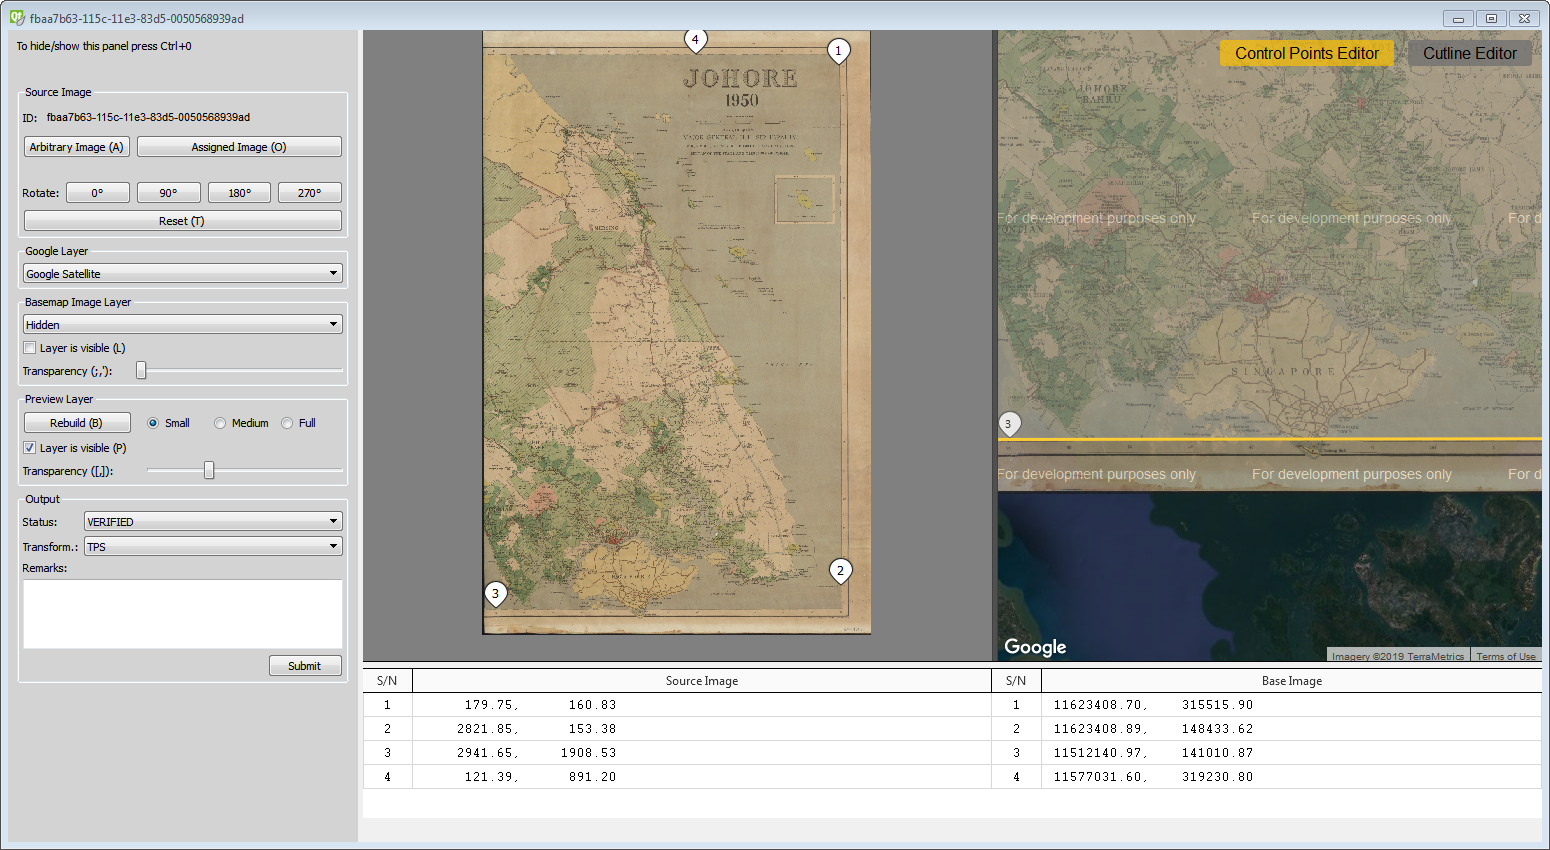The height and width of the screenshot is (850, 1550).
Task: Select the Control Points Editor tab
Action: point(1306,53)
